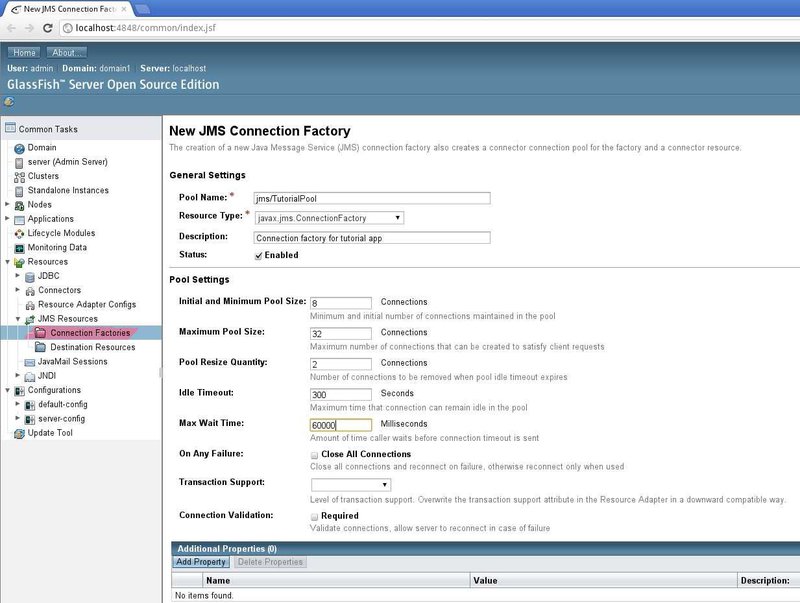Collapse the Resources tree arrow

point(7,262)
